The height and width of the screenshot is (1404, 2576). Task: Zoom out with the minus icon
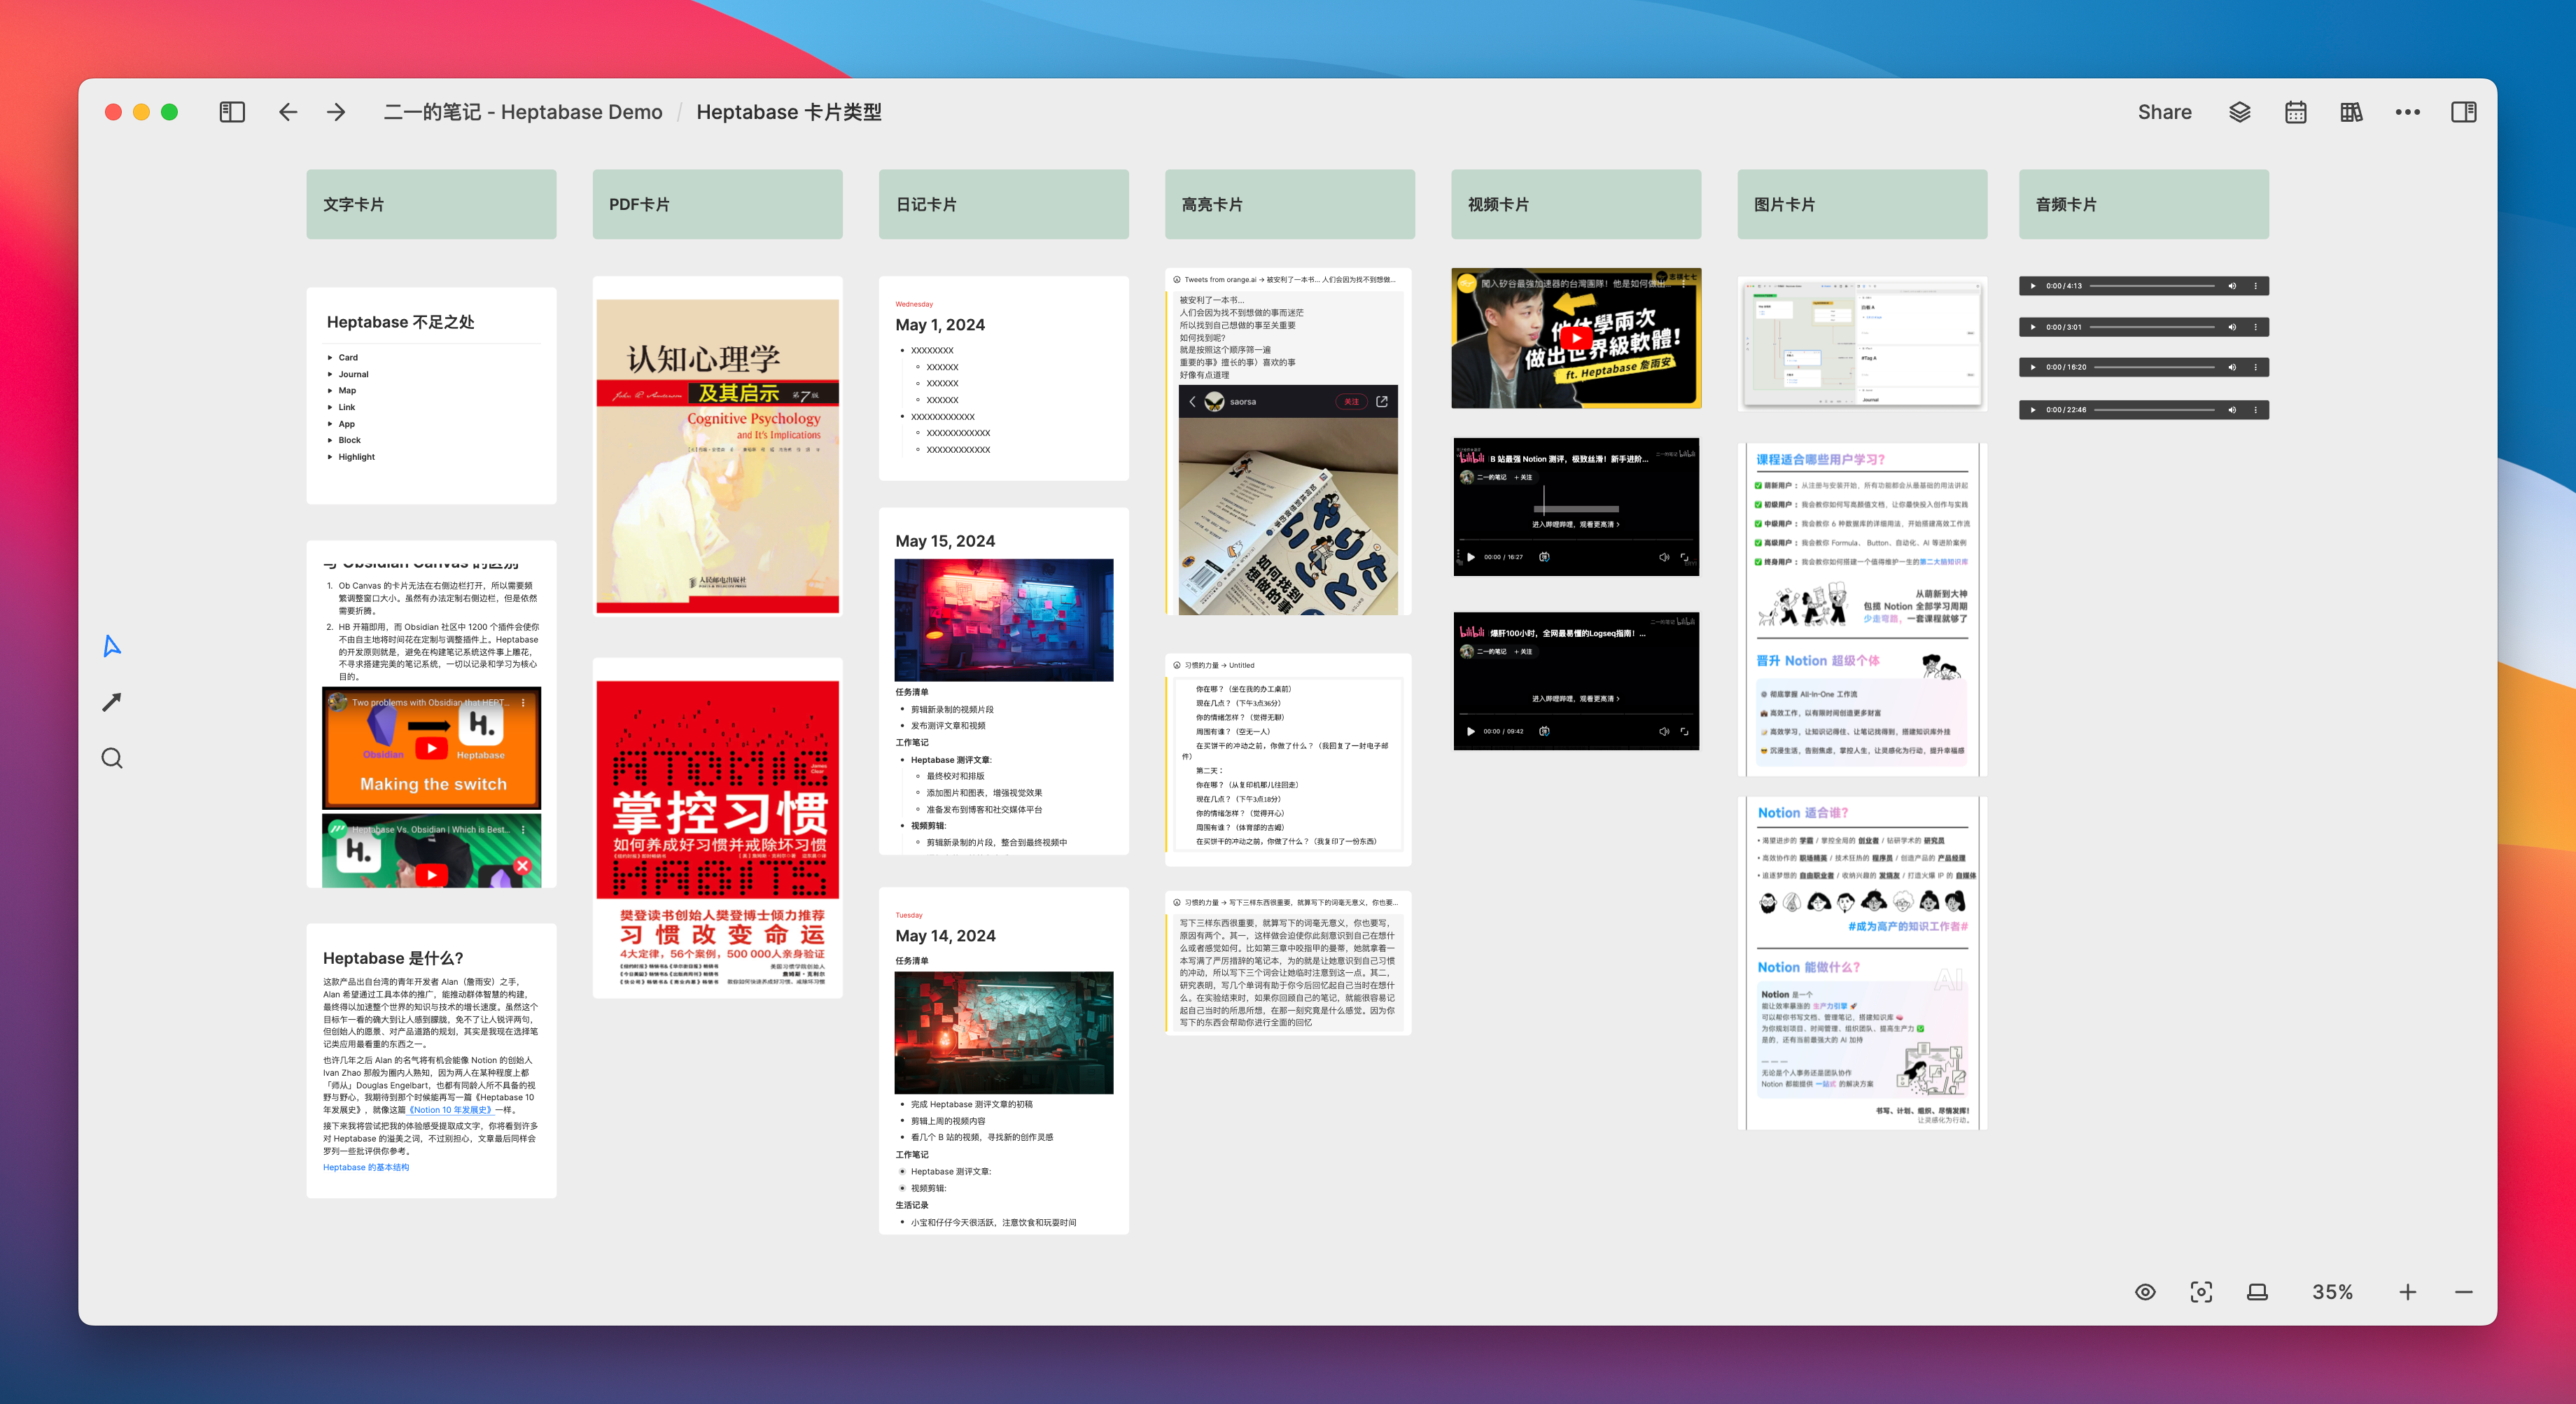[2464, 1292]
